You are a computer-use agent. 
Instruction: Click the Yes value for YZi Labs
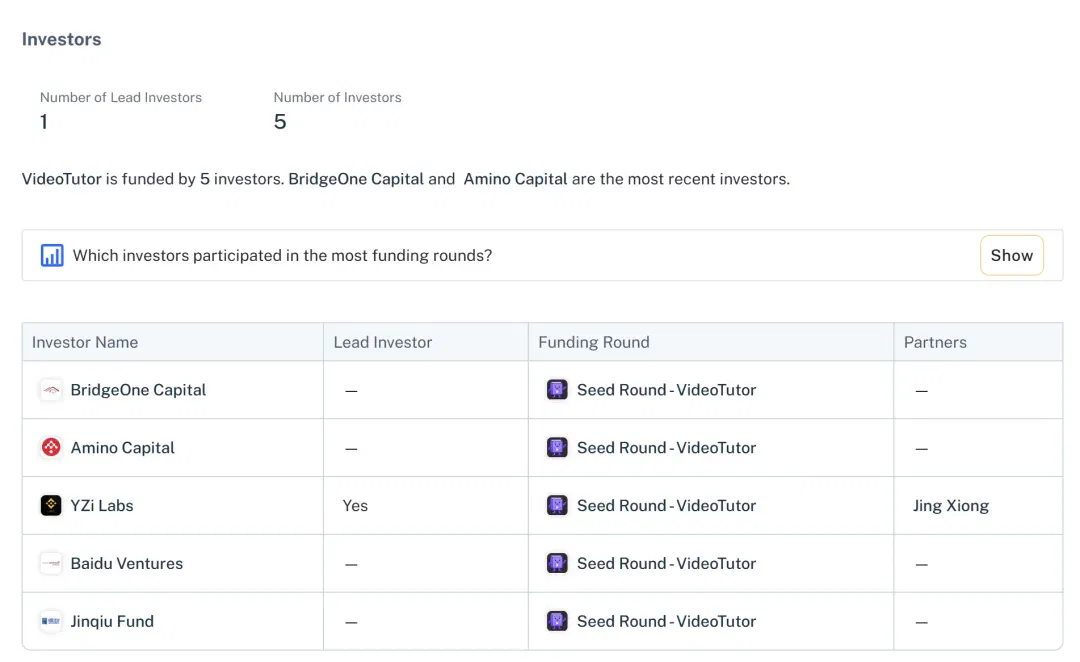(x=355, y=506)
